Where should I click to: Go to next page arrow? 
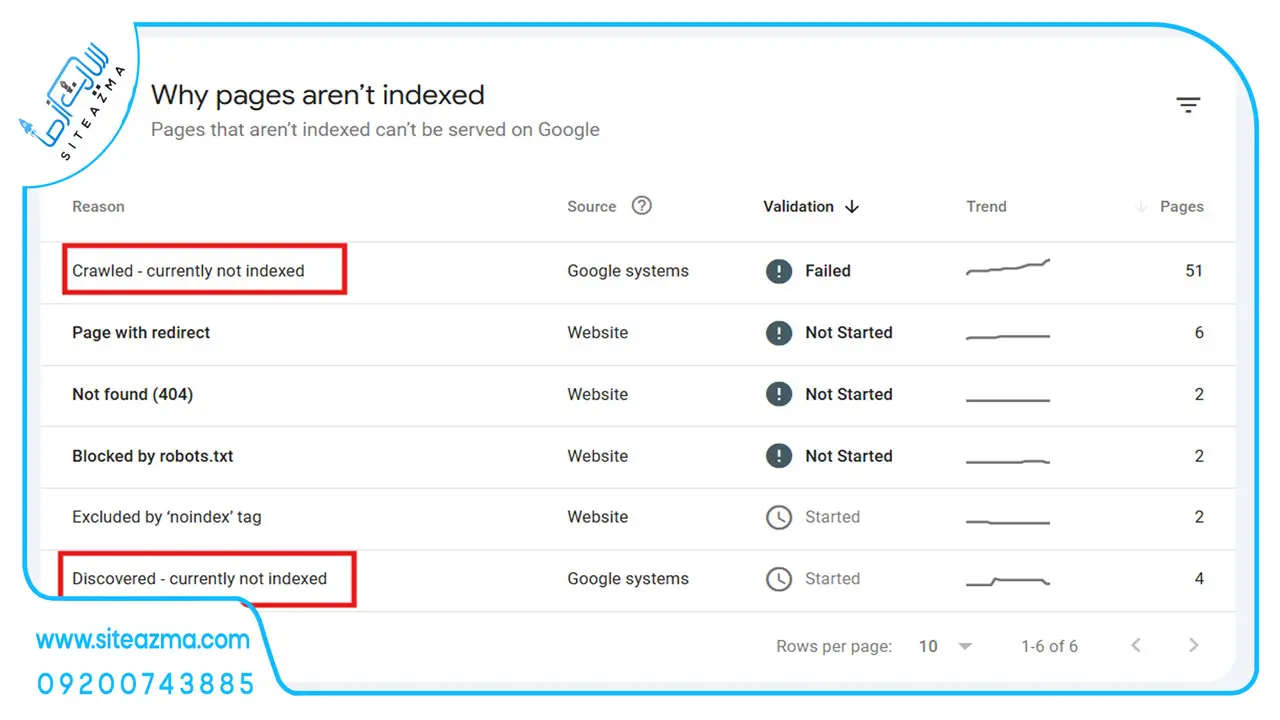point(1193,646)
